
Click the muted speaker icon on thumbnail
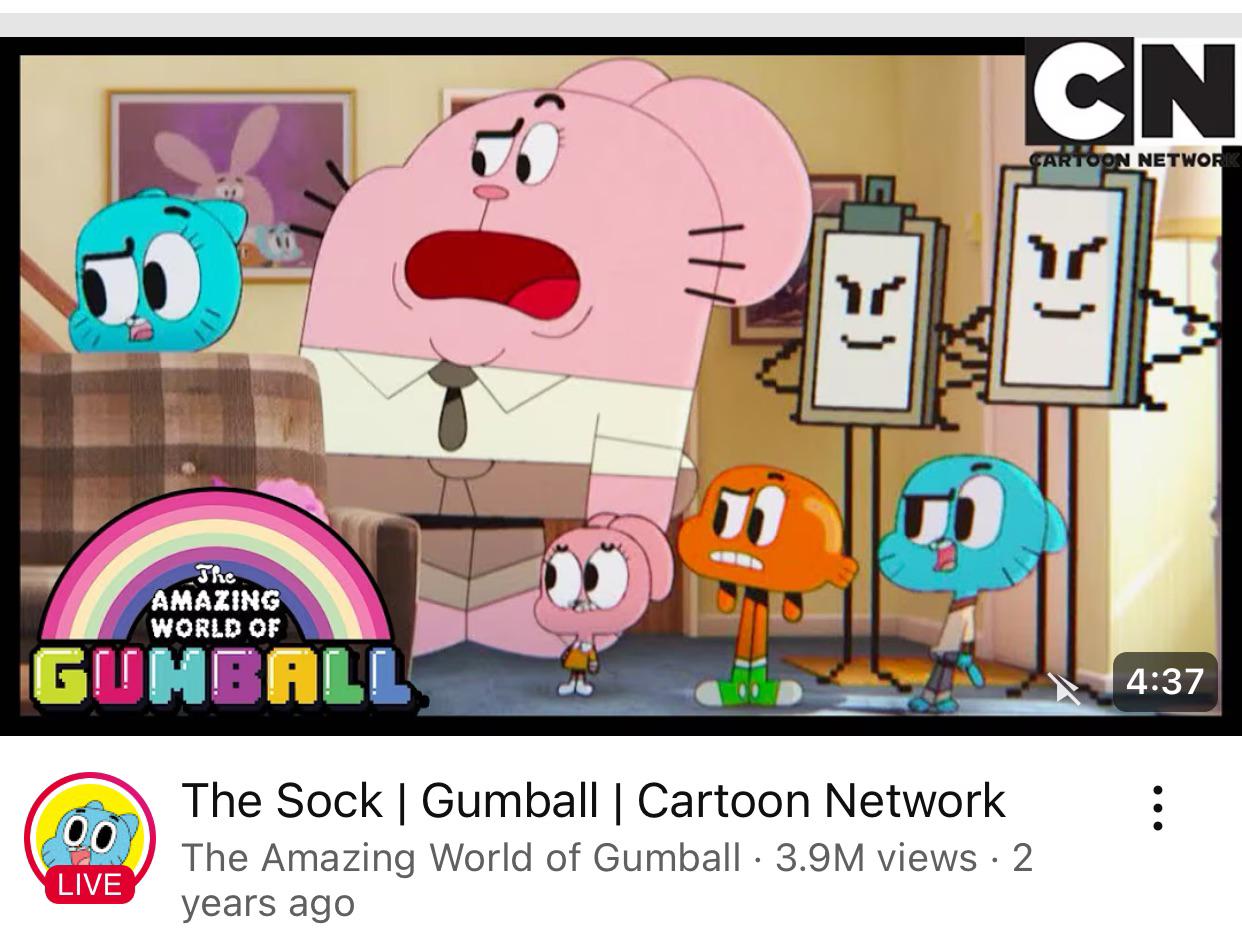(x=1065, y=686)
